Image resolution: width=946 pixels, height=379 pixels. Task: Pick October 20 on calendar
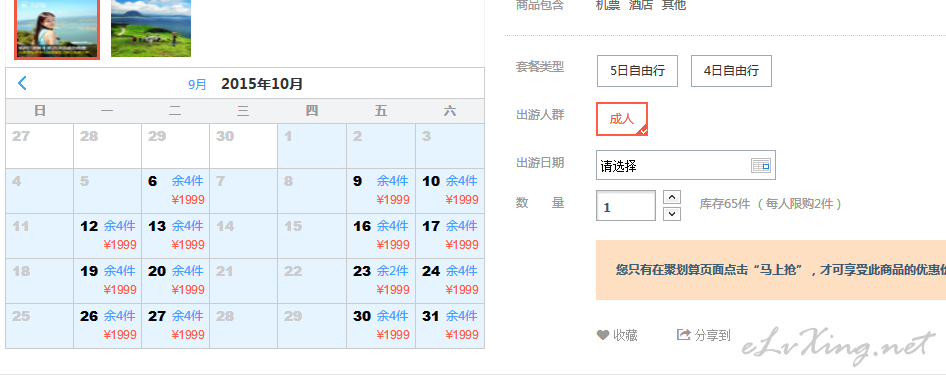tap(176, 281)
